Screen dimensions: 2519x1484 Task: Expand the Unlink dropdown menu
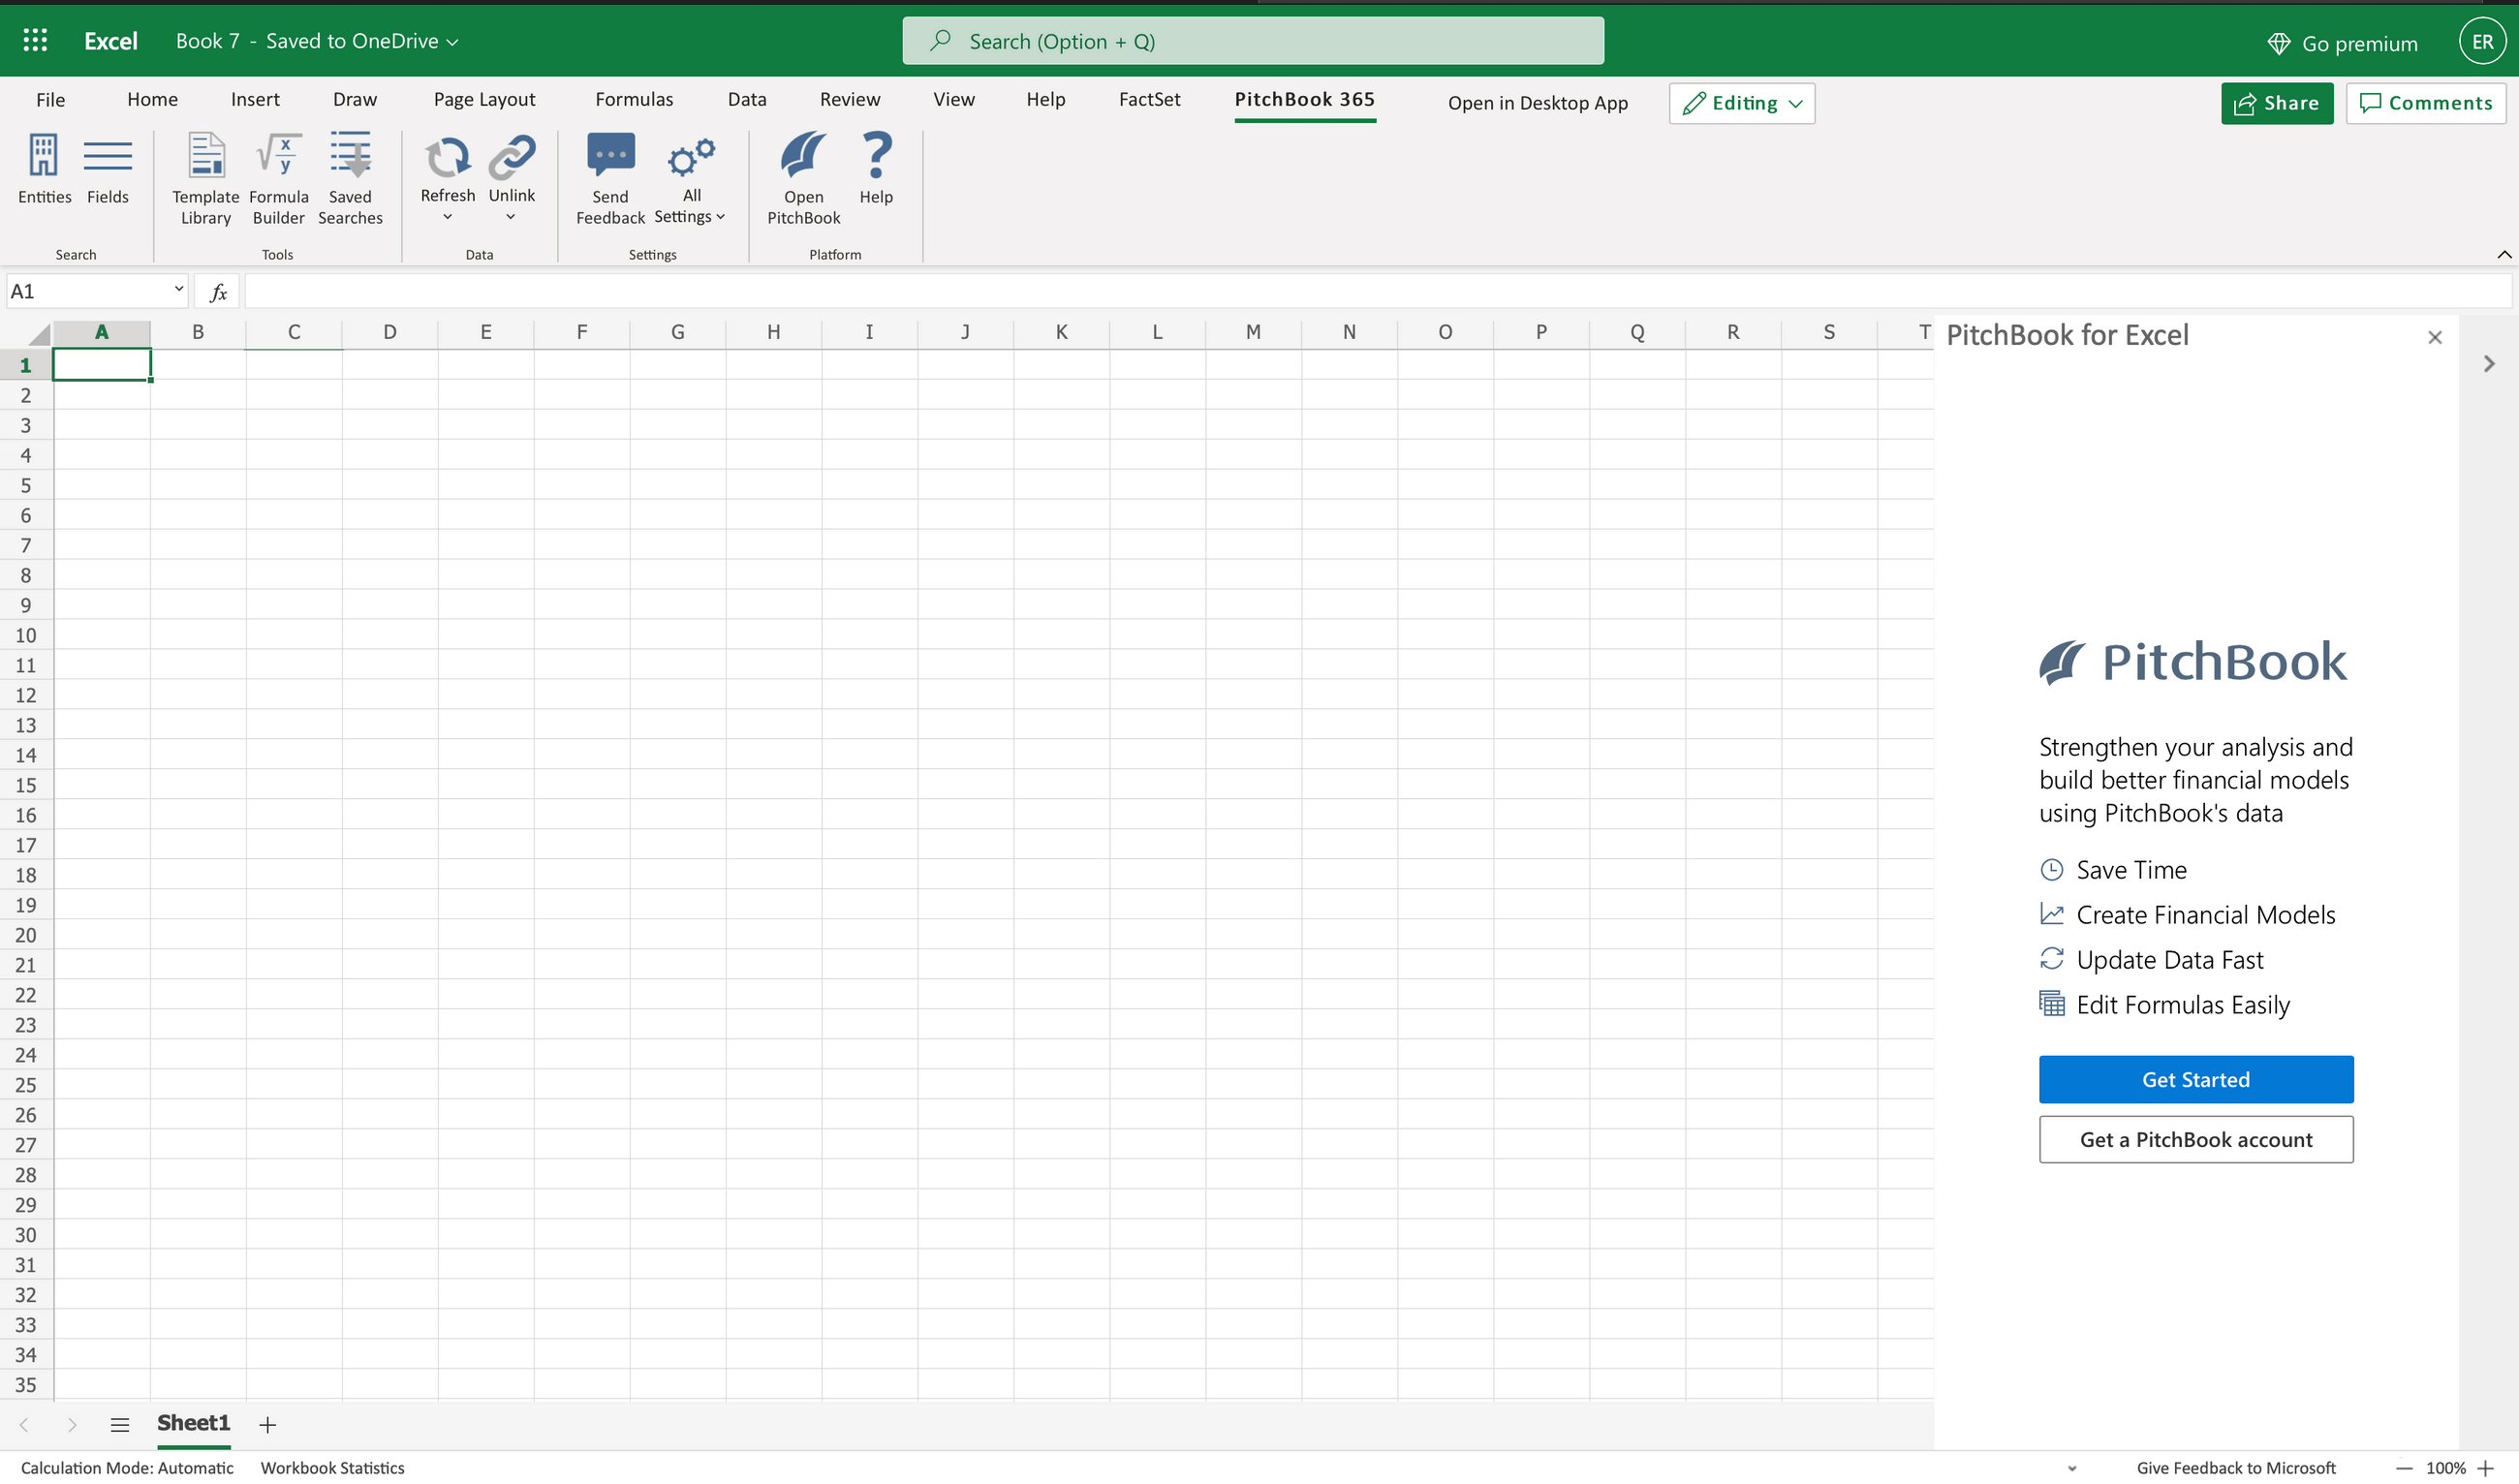511,217
